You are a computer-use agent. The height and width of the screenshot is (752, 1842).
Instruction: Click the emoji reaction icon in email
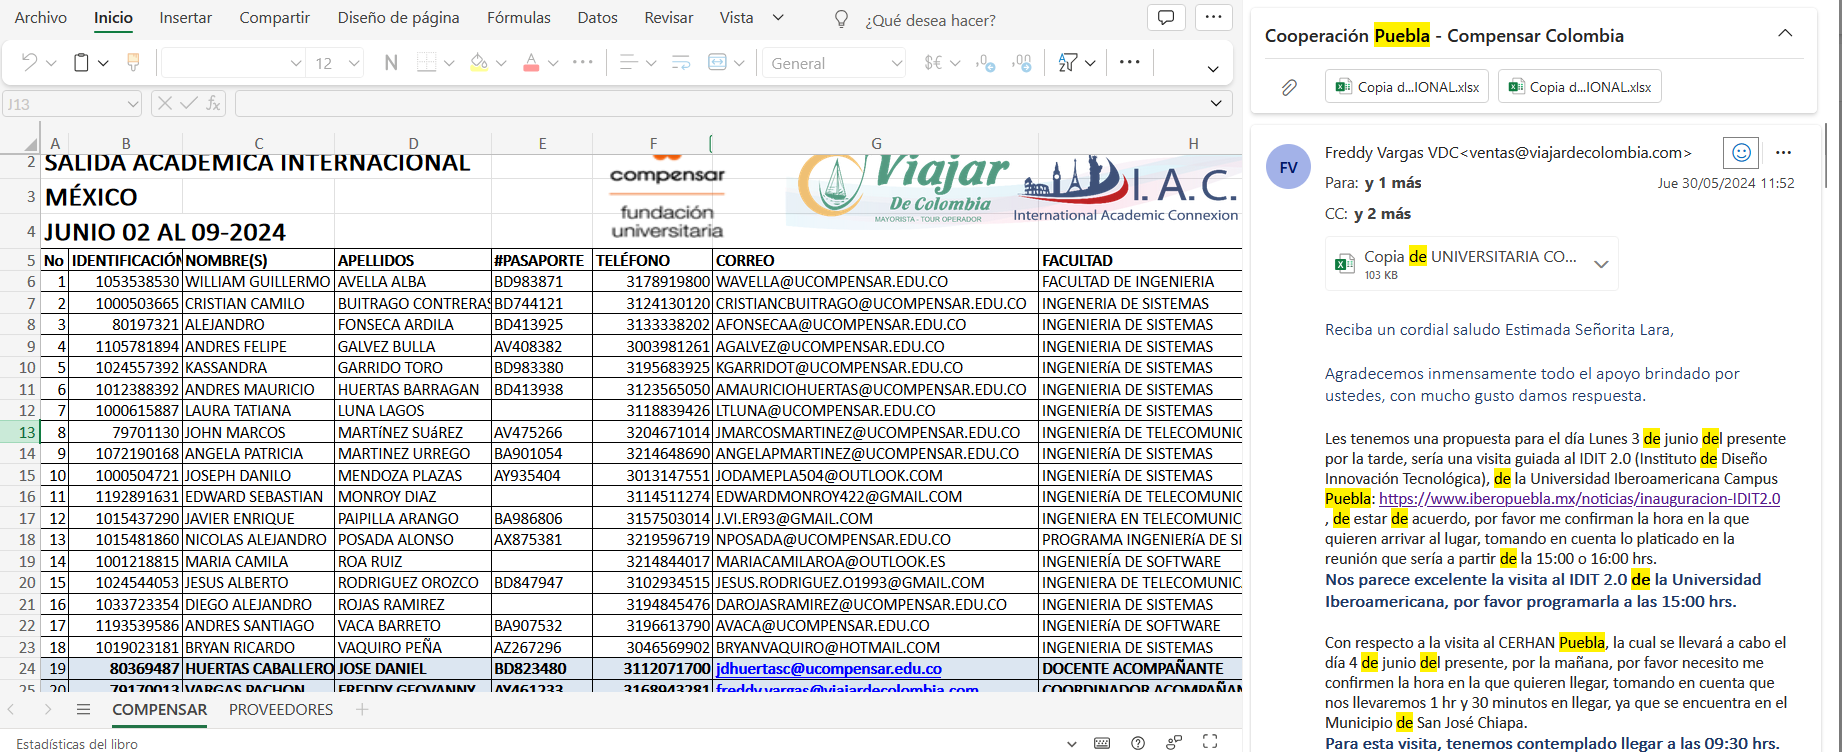[1741, 153]
